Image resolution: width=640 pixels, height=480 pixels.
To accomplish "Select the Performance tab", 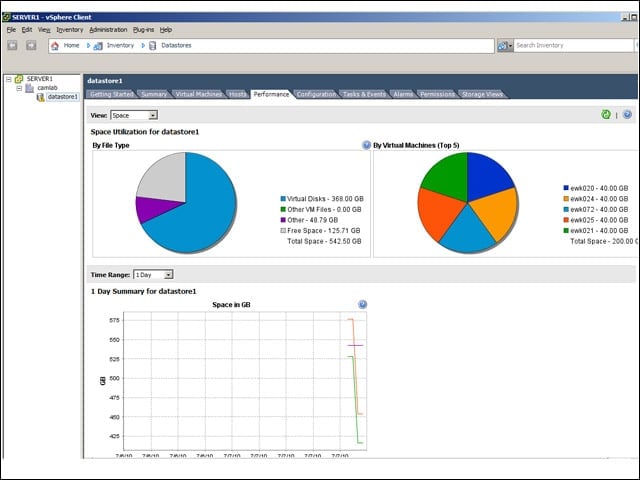I will click(x=271, y=94).
